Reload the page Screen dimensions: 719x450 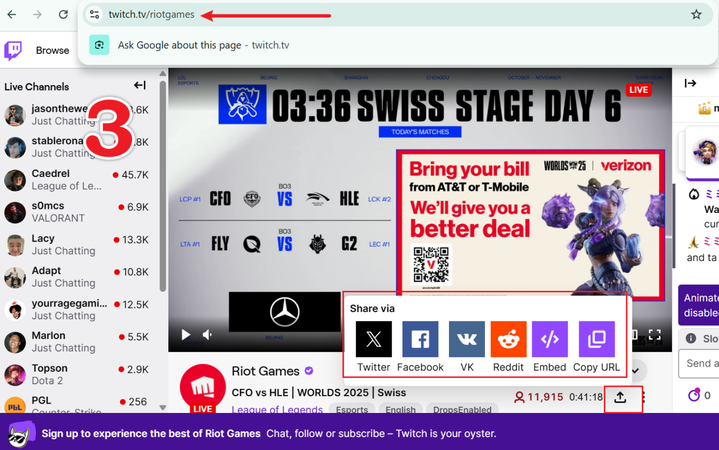(x=63, y=15)
